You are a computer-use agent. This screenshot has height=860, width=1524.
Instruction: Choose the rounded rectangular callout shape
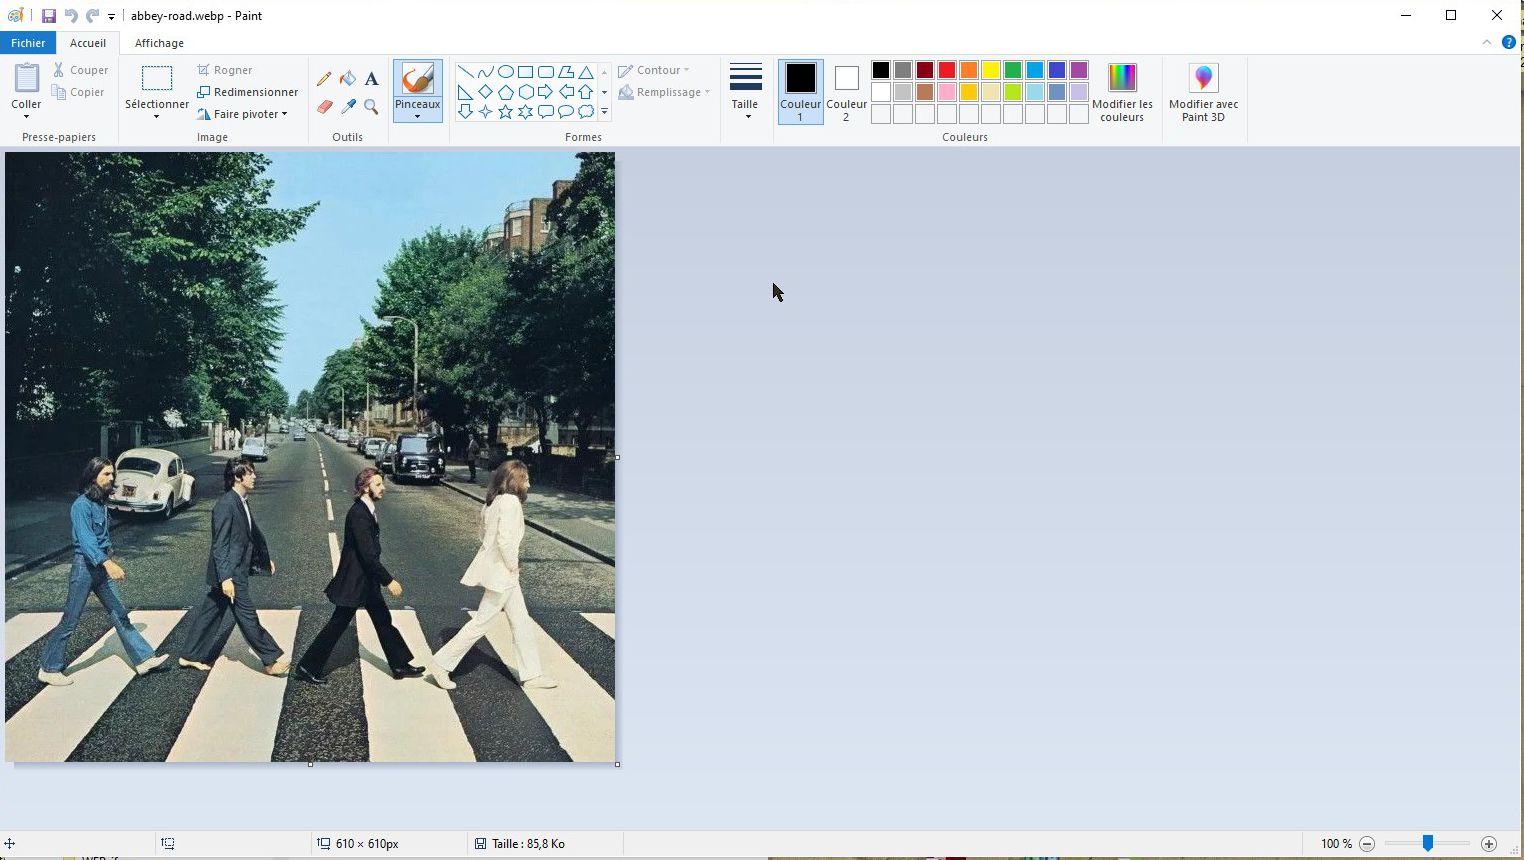545,111
